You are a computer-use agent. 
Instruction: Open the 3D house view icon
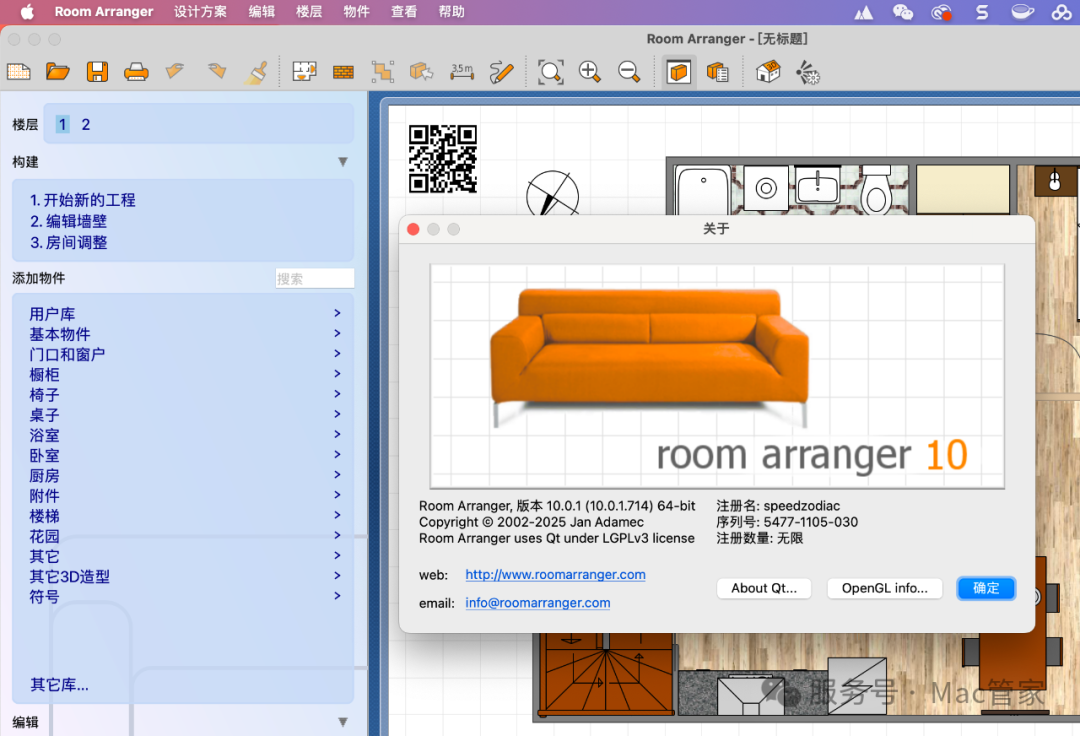pos(768,71)
